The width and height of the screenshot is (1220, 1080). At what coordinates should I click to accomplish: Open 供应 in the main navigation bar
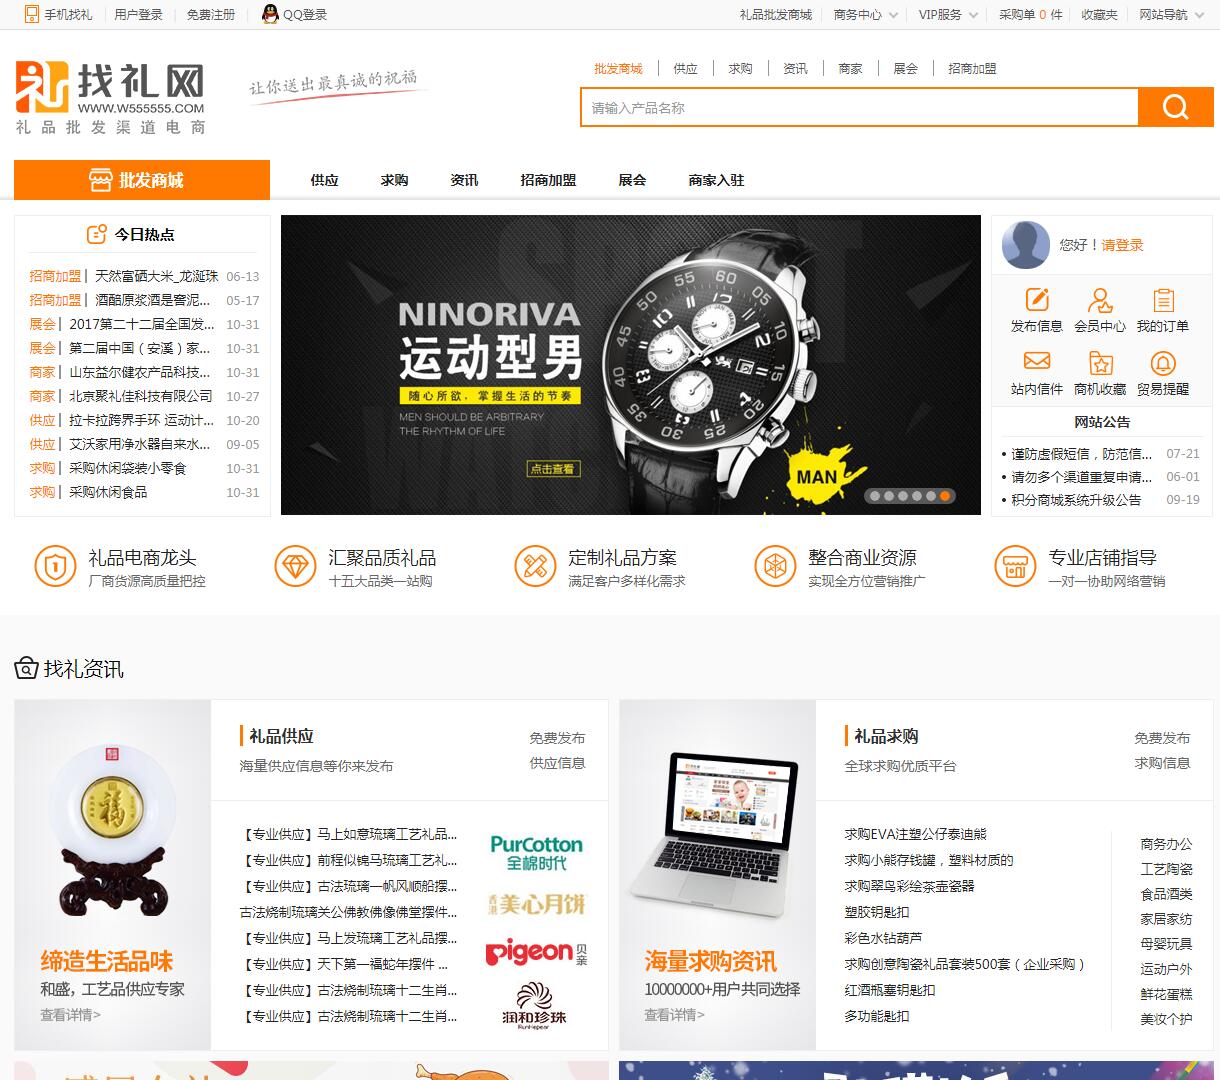(324, 180)
